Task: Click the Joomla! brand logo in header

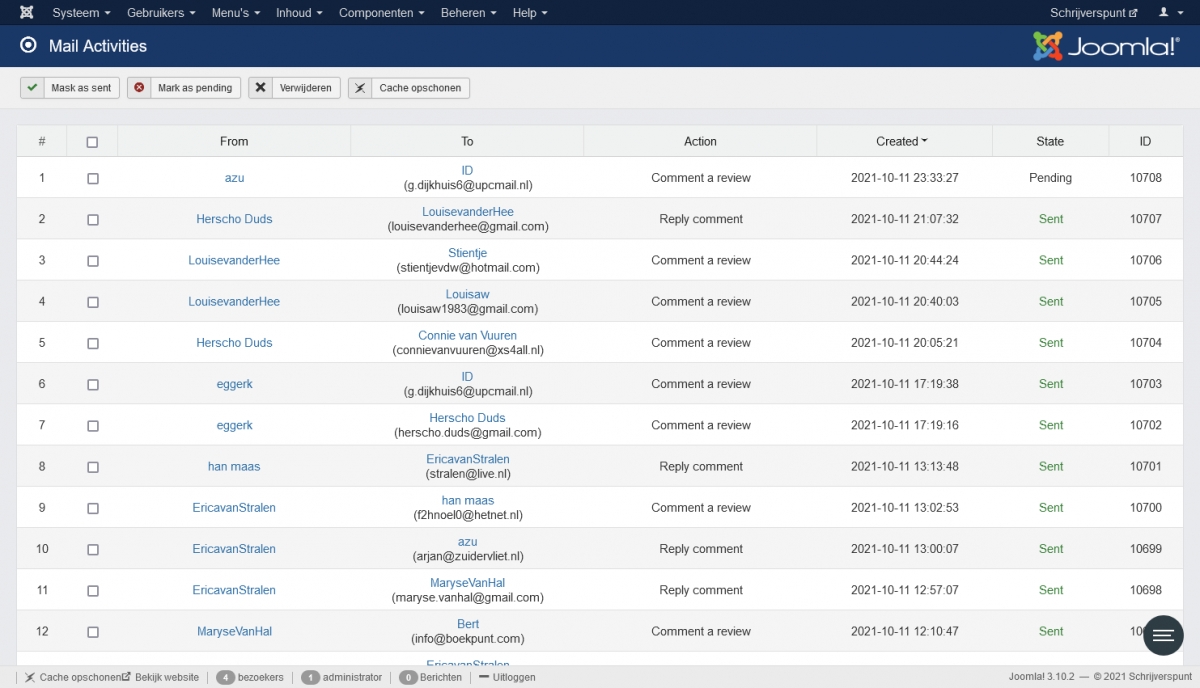Action: click(x=1105, y=46)
